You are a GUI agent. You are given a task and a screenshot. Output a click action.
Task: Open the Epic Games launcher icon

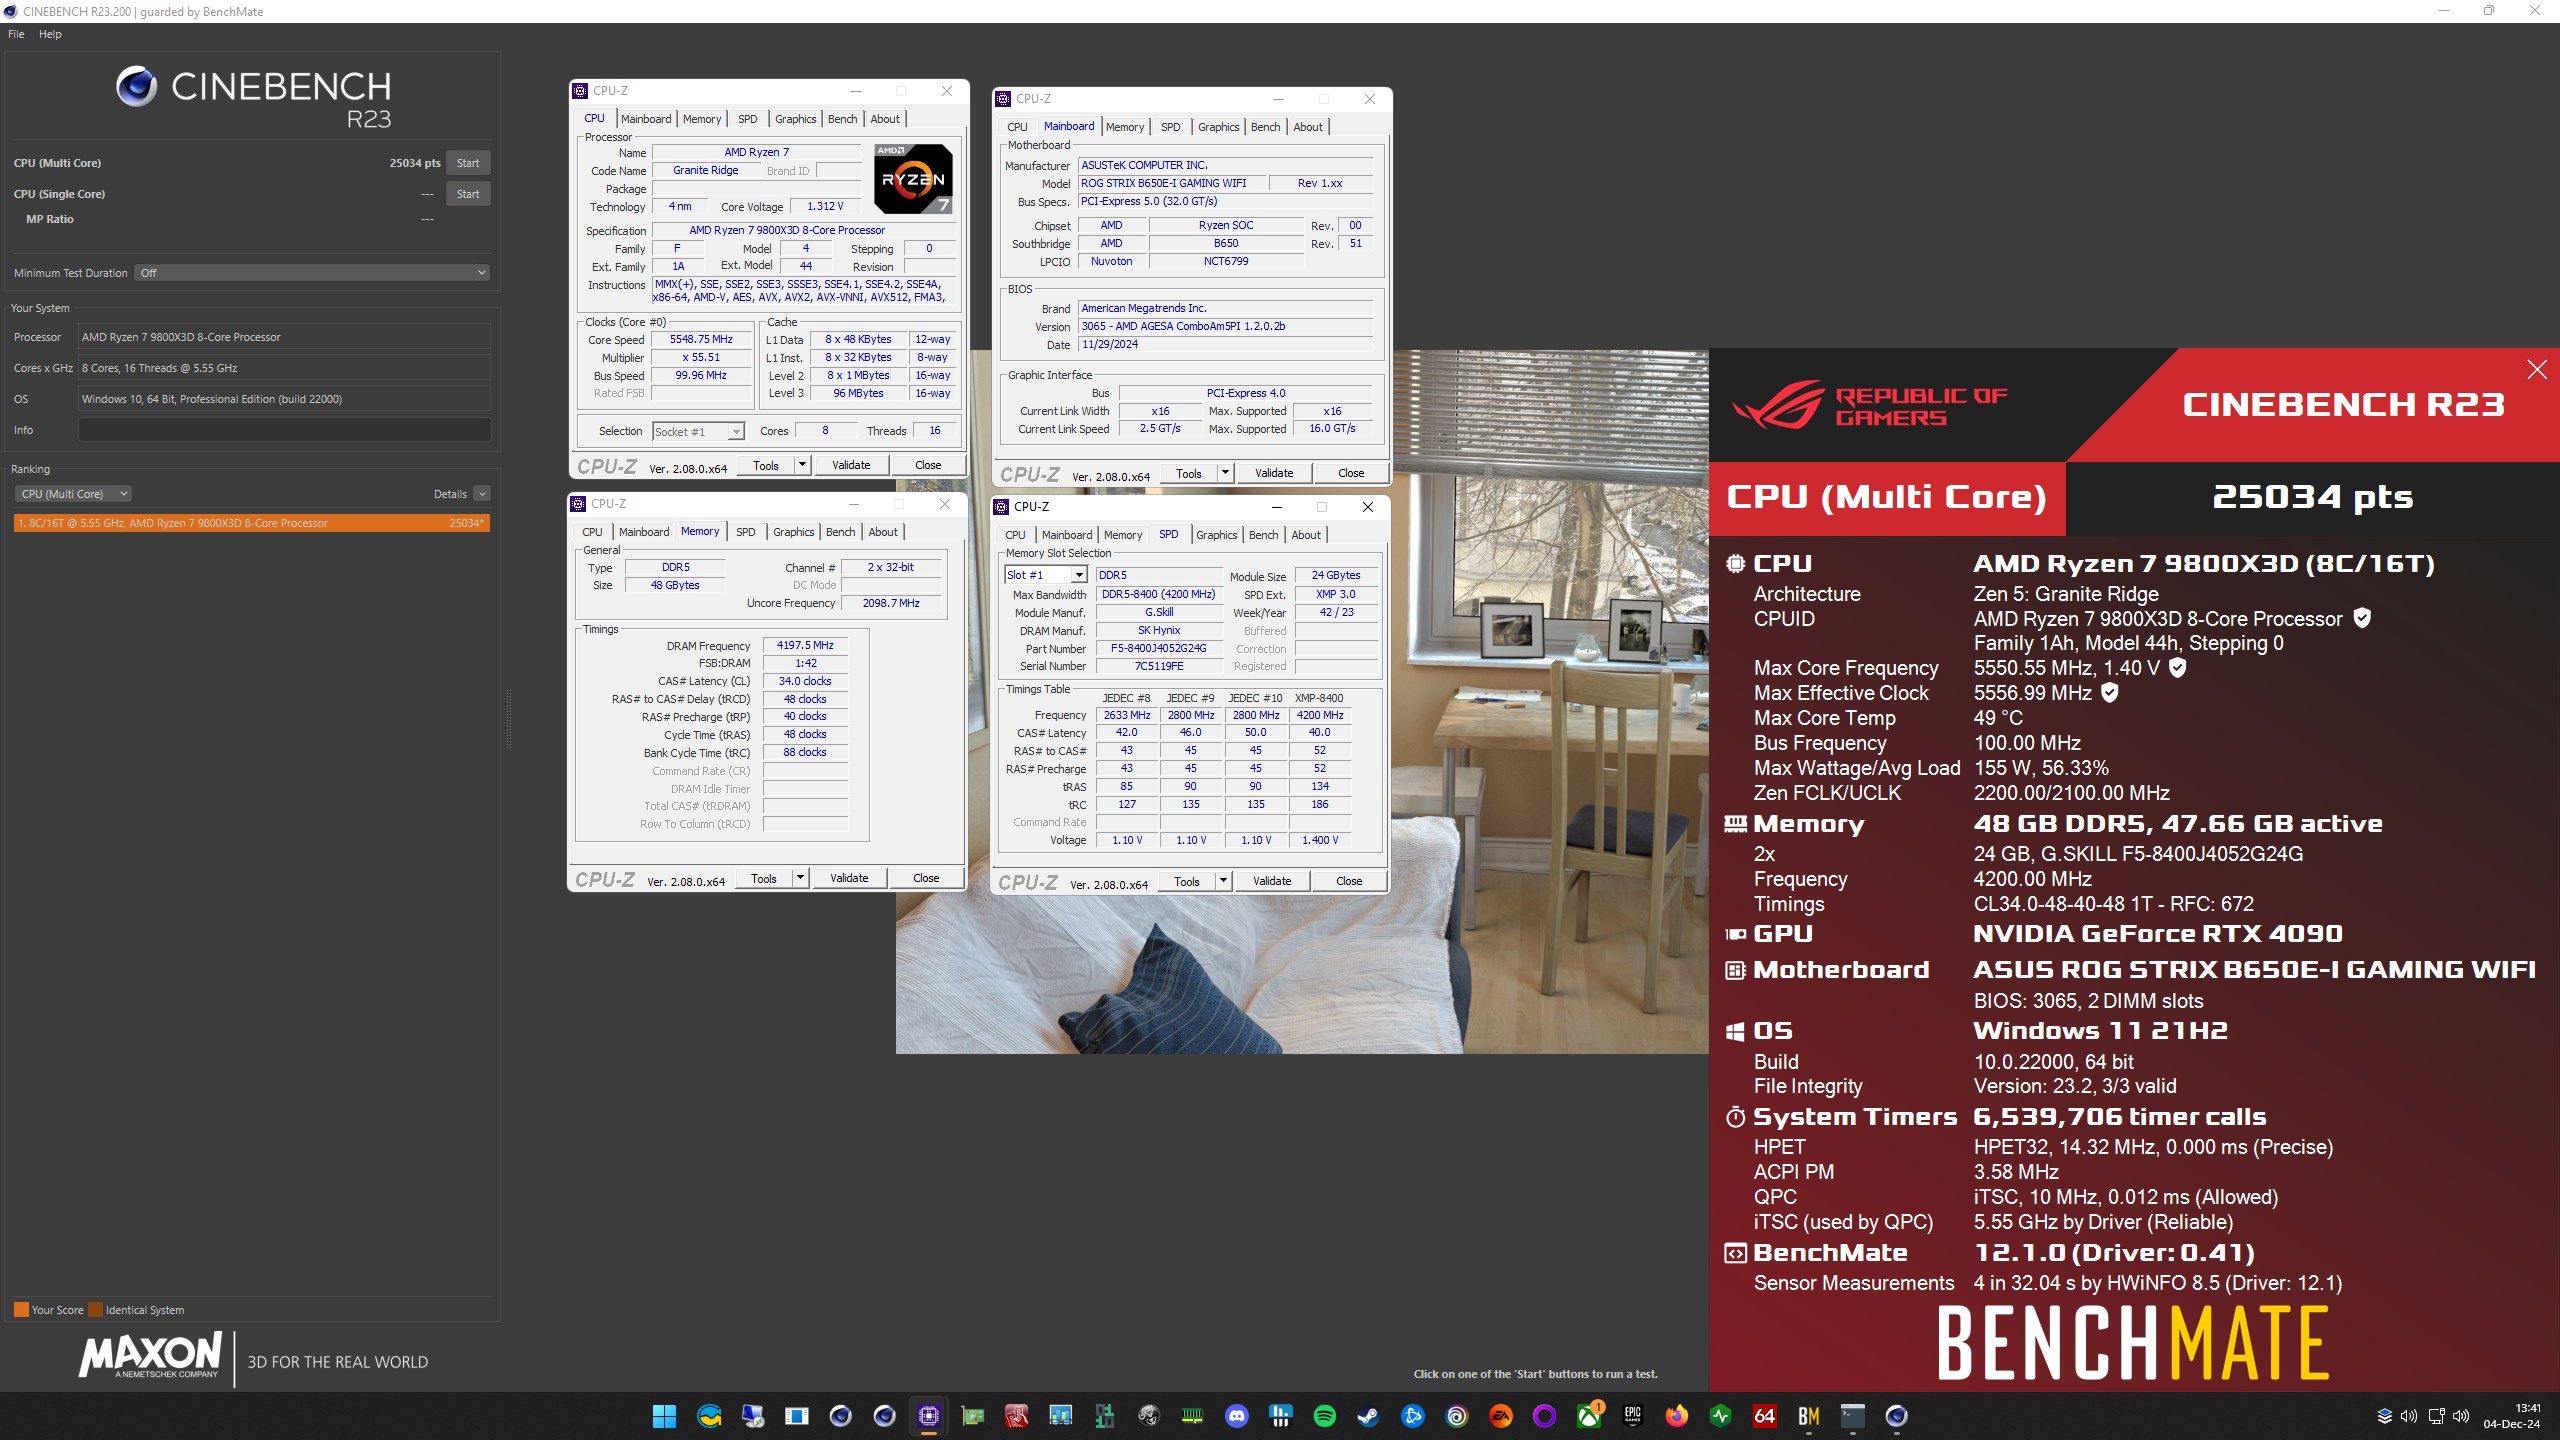1632,1416
